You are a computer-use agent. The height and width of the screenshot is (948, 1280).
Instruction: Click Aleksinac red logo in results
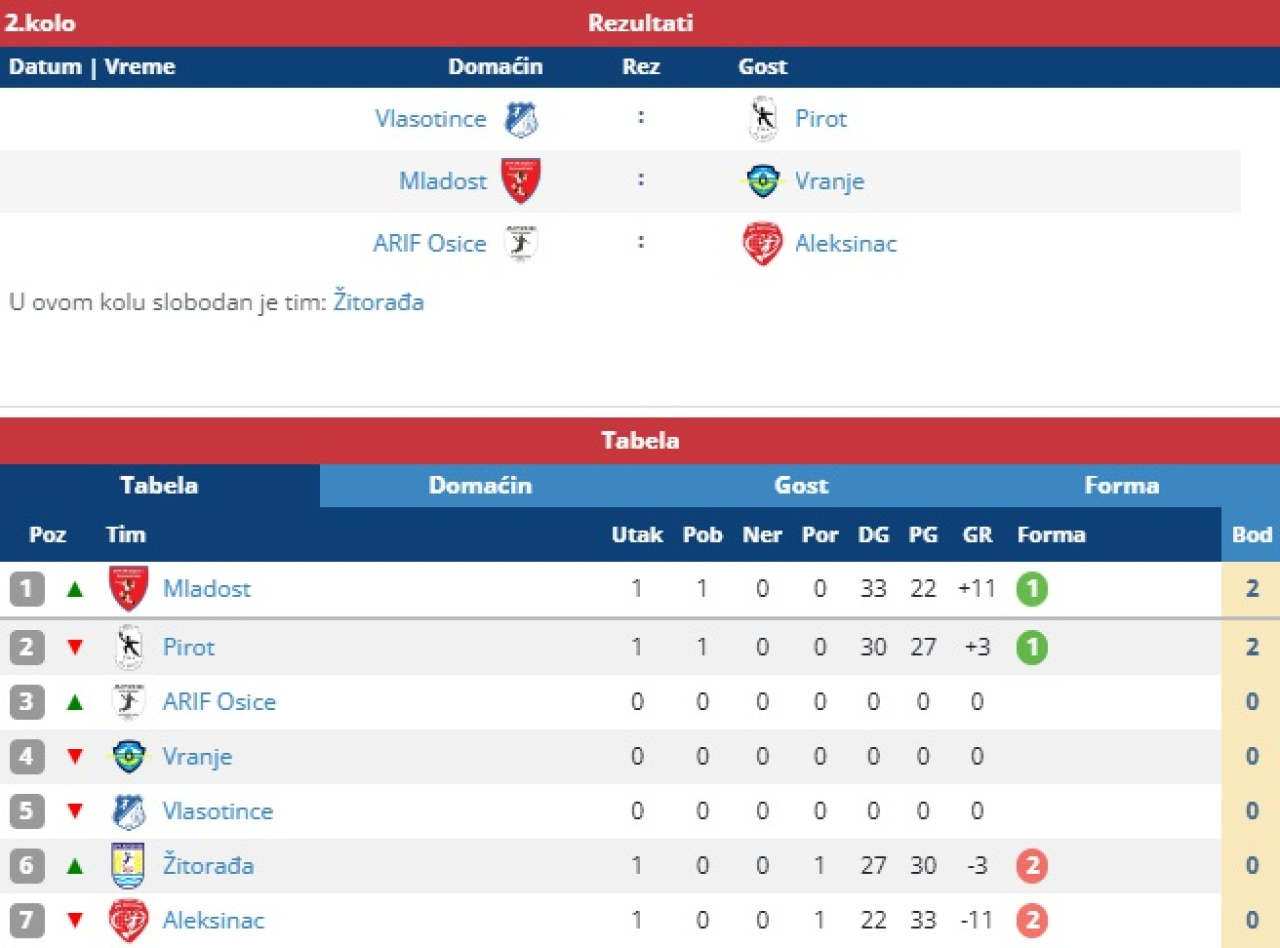coord(763,244)
